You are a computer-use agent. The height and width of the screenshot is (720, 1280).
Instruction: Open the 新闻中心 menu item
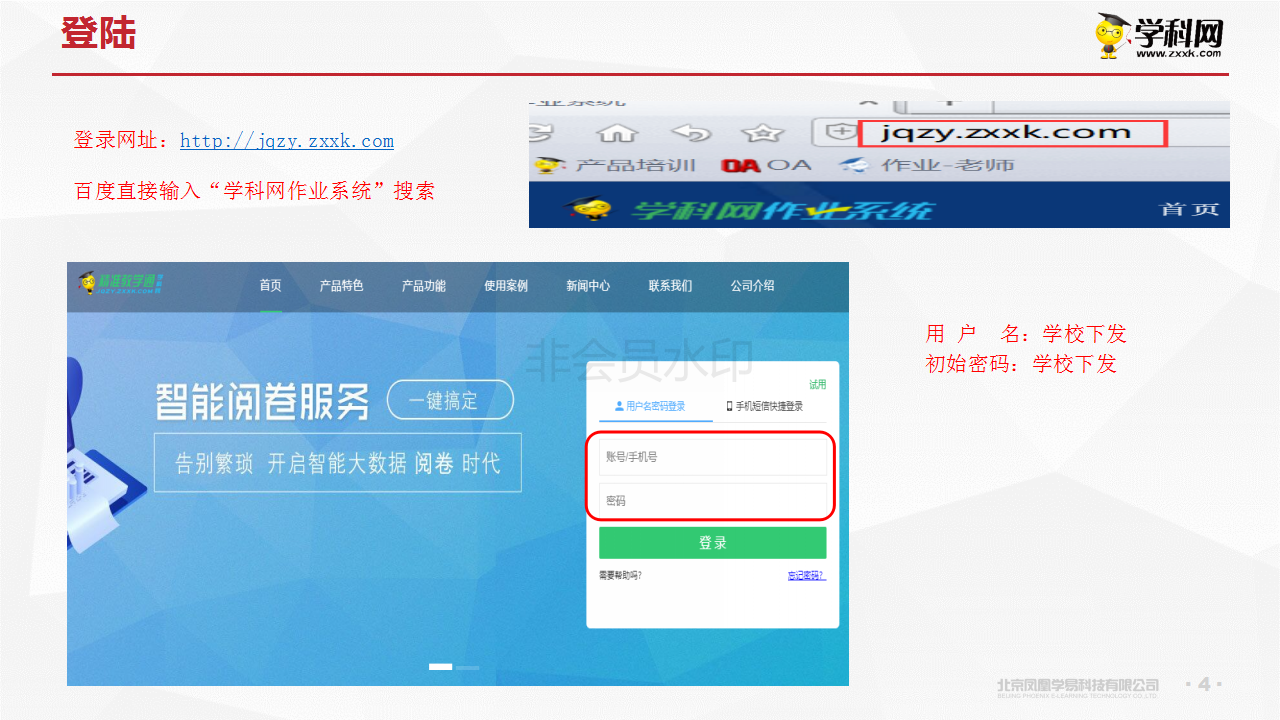(588, 286)
